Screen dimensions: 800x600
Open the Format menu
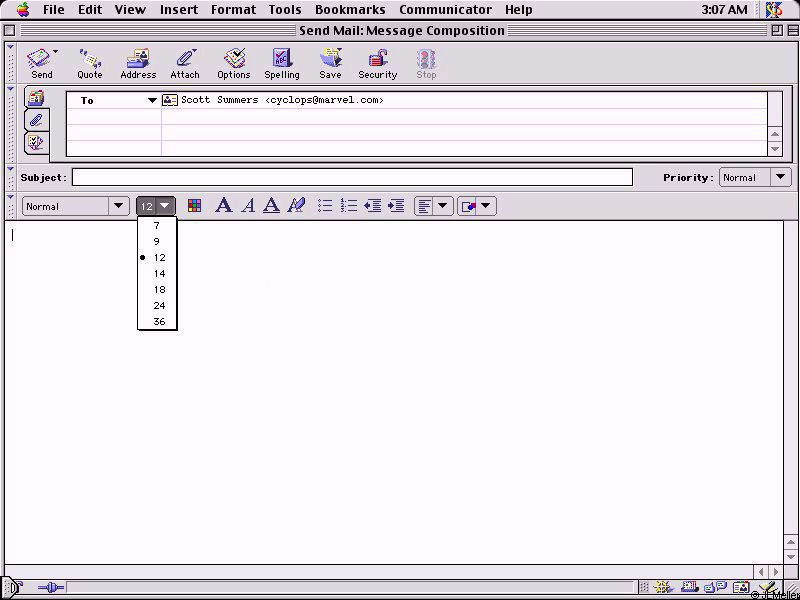233,10
